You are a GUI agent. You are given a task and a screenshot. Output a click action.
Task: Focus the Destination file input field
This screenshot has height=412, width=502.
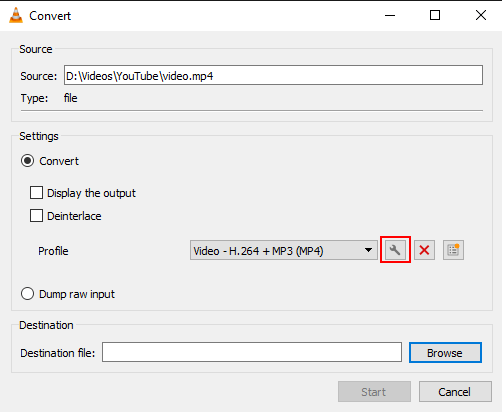tap(252, 352)
